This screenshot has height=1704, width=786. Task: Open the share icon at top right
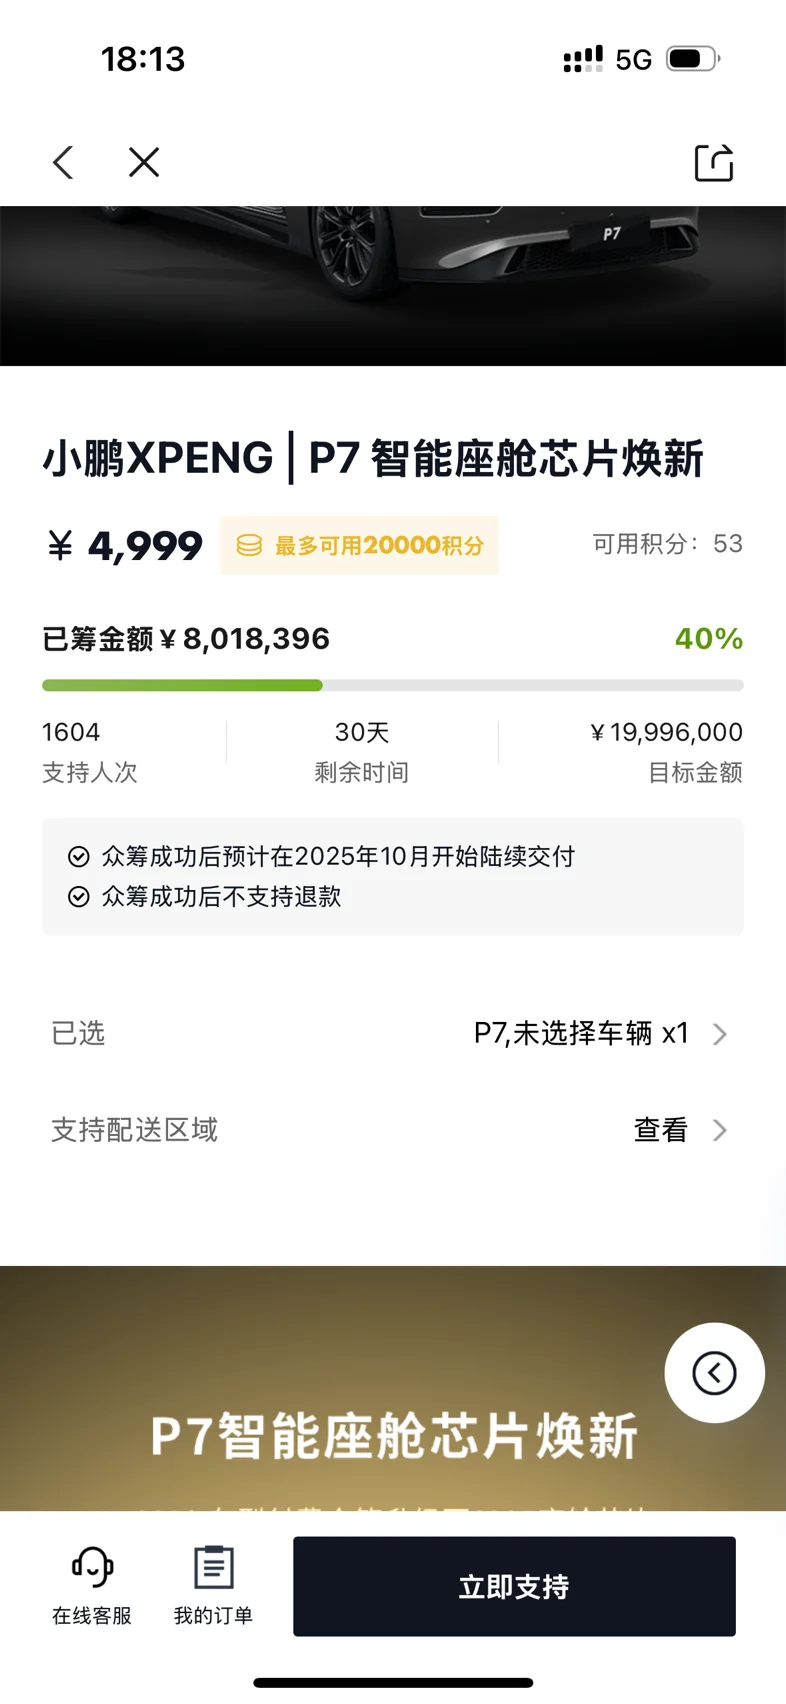[714, 162]
